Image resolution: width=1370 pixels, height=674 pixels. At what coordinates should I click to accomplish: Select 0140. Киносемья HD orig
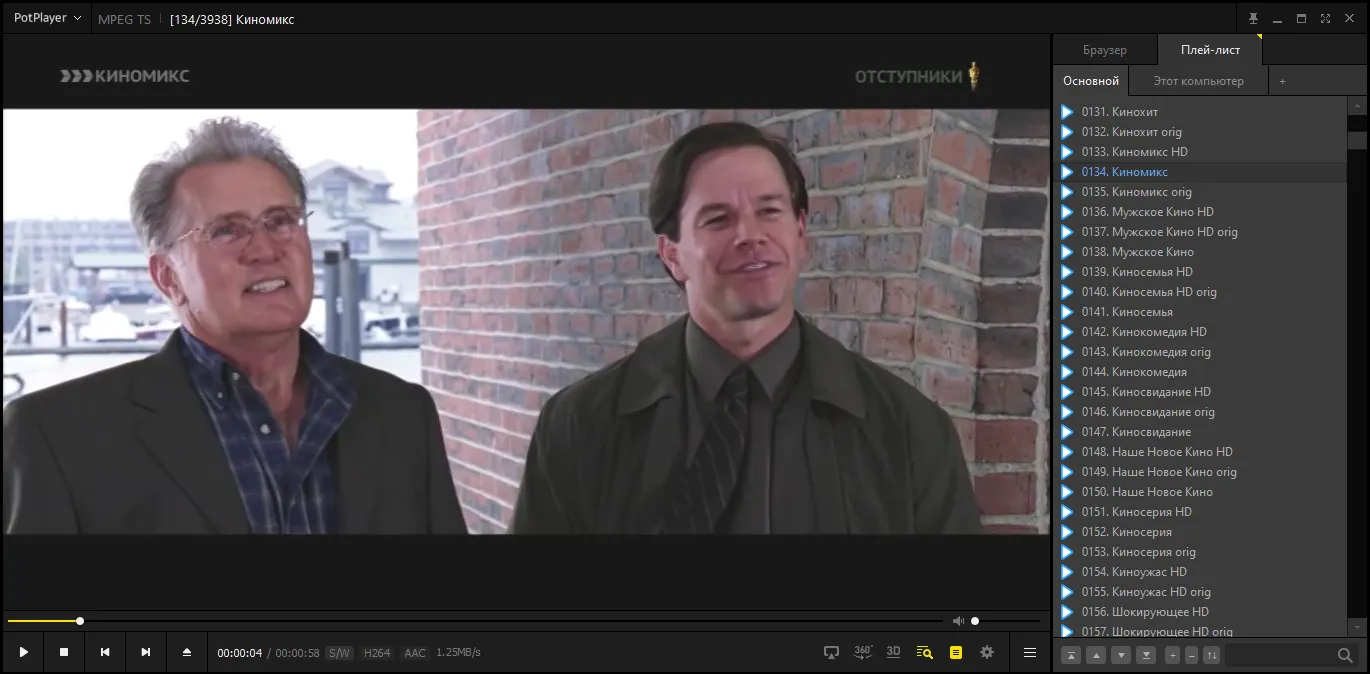coord(1200,292)
